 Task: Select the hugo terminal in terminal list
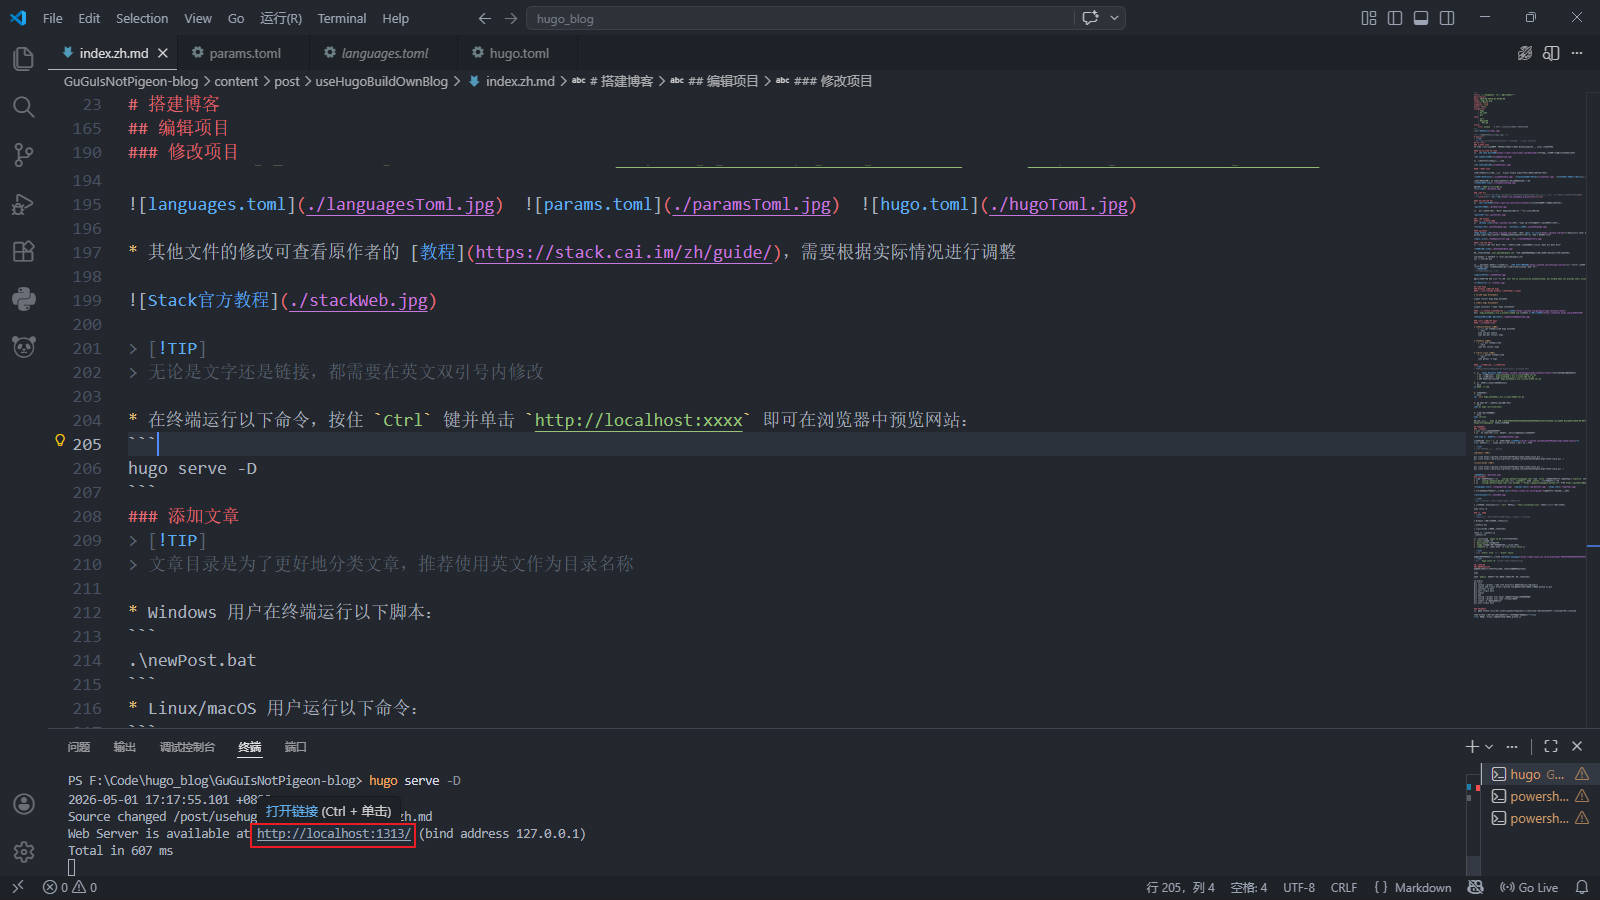(x=1539, y=774)
